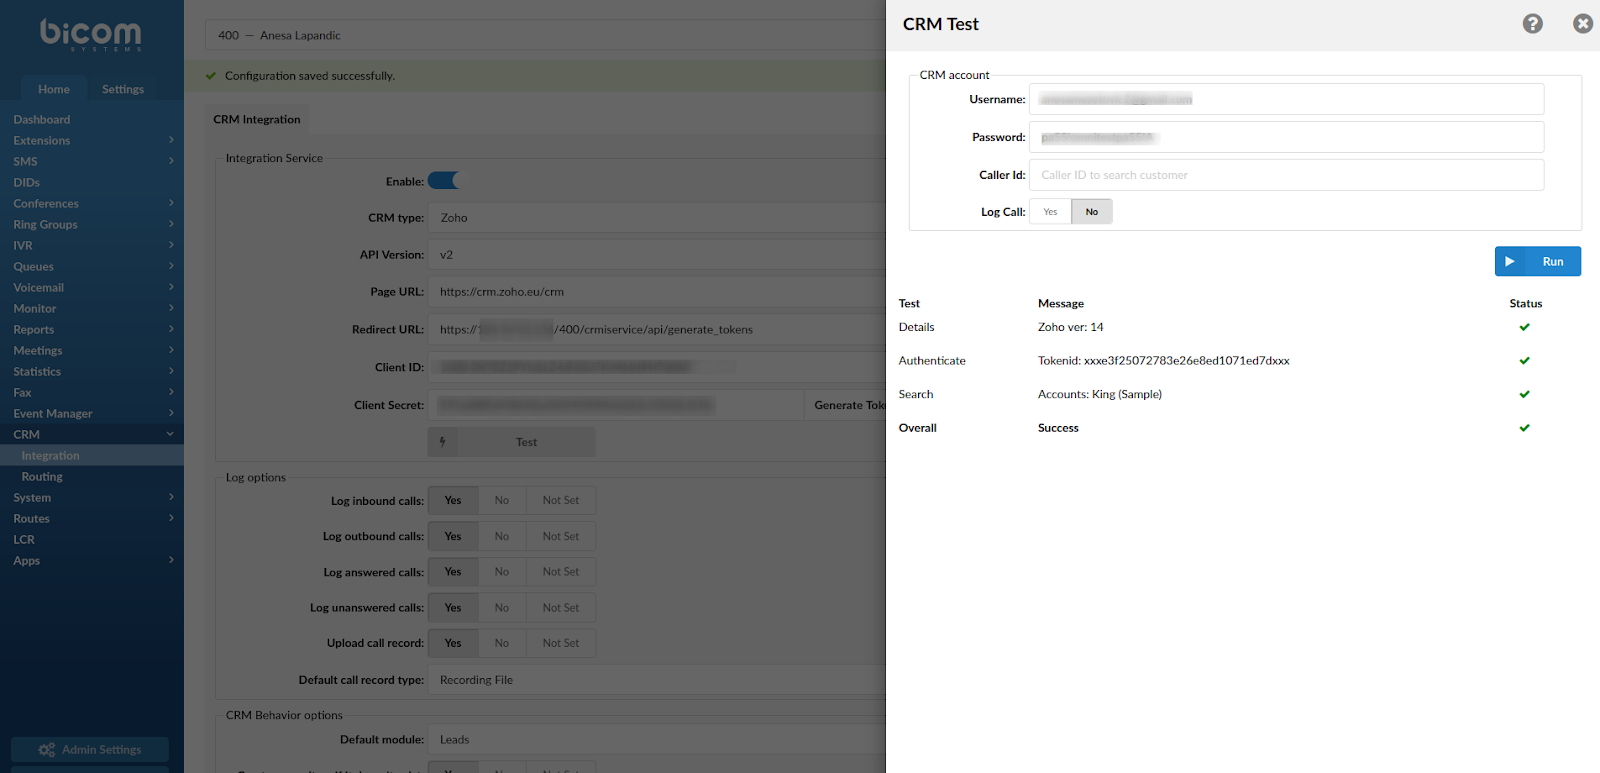Set Log unanswered calls to Not Set

561,608
